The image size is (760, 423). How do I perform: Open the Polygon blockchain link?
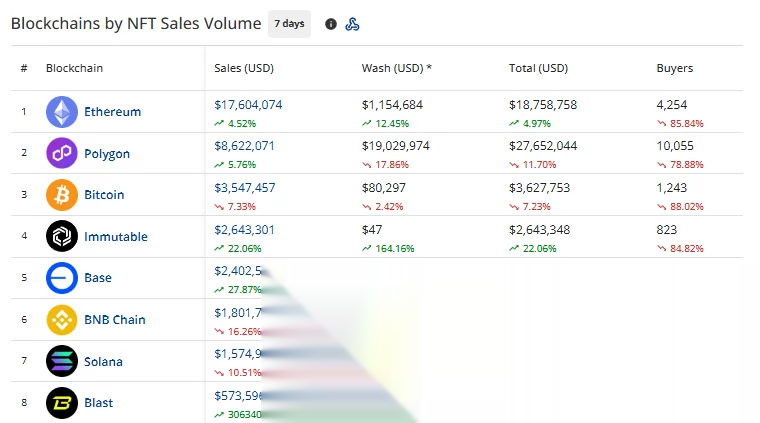pyautogui.click(x=107, y=154)
